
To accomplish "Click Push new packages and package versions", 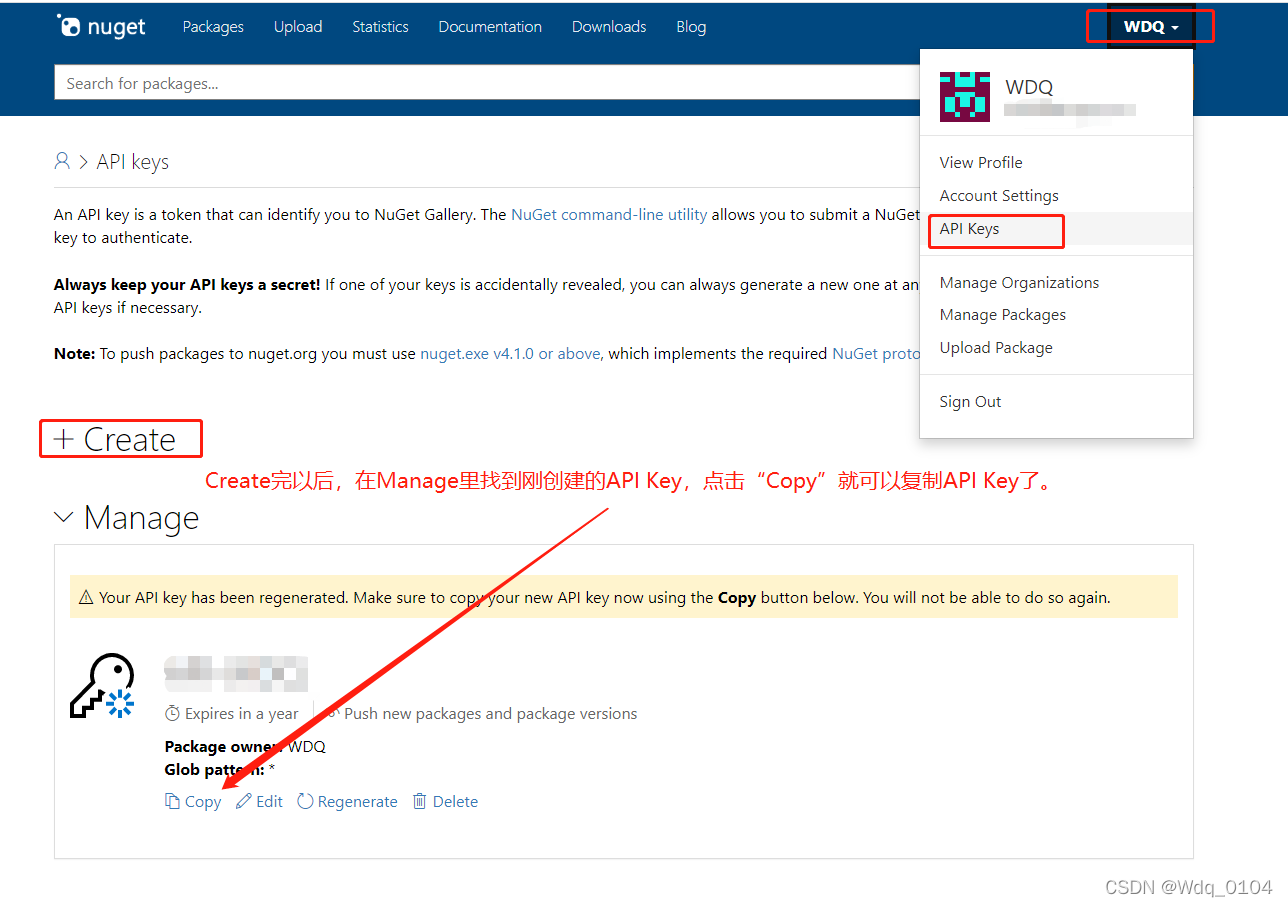I will click(490, 713).
